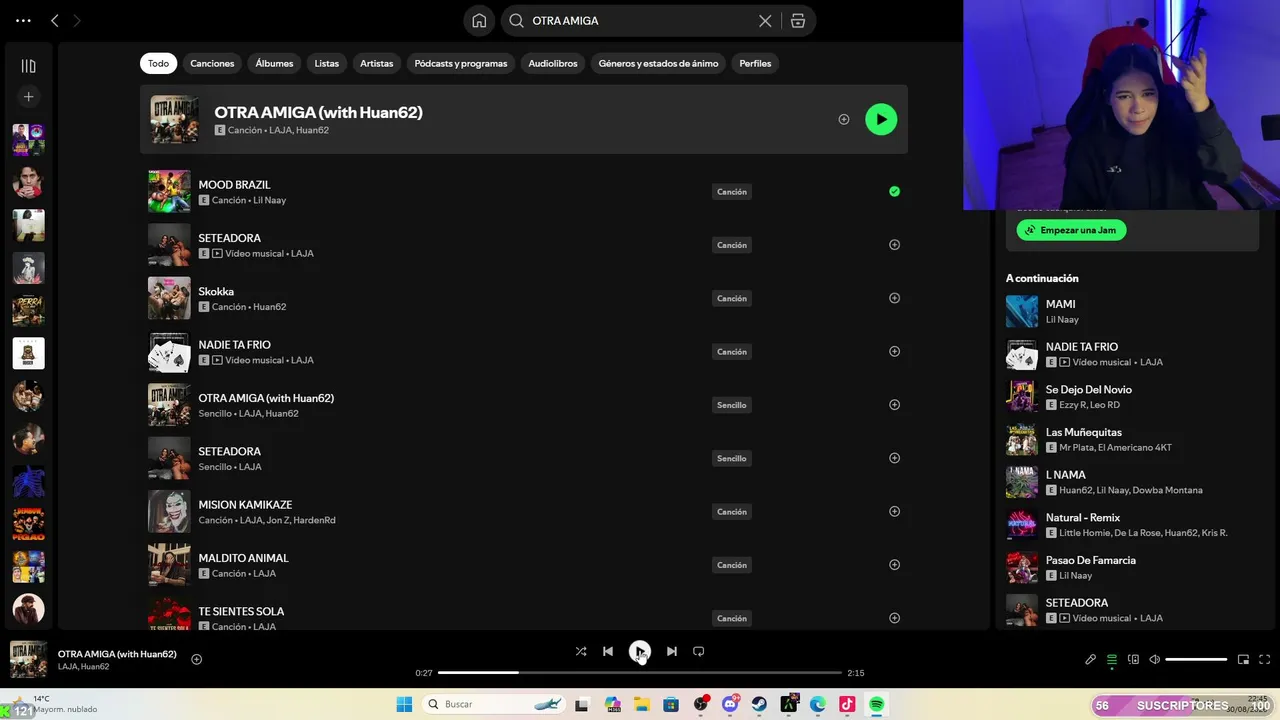Click Empezar una Jam button
This screenshot has width=1280, height=720.
pos(1071,230)
